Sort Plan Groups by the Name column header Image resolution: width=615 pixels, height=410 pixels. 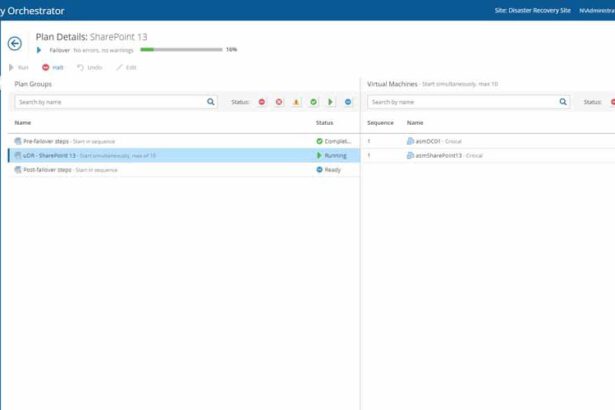point(23,123)
